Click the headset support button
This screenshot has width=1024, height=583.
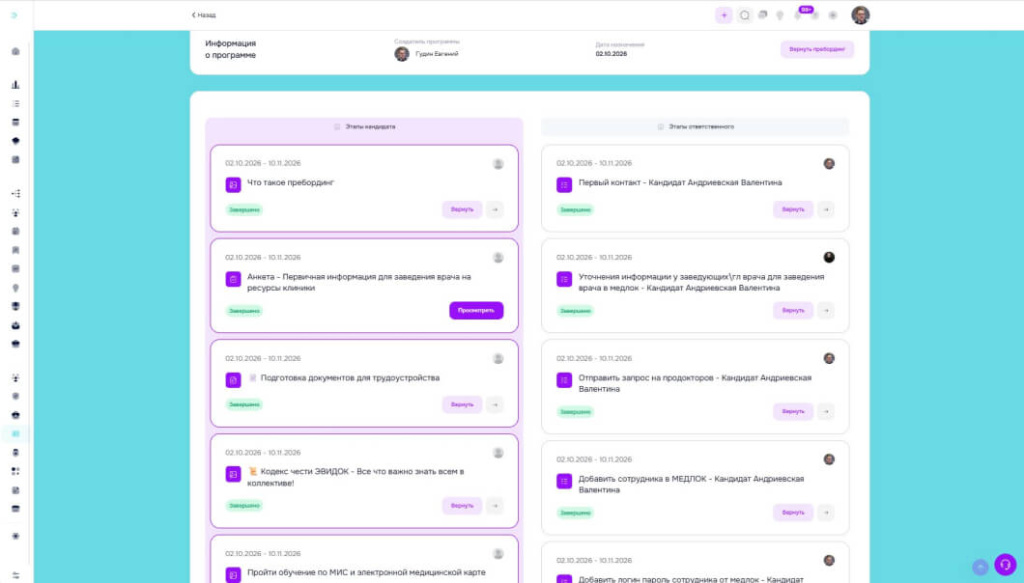(1005, 565)
